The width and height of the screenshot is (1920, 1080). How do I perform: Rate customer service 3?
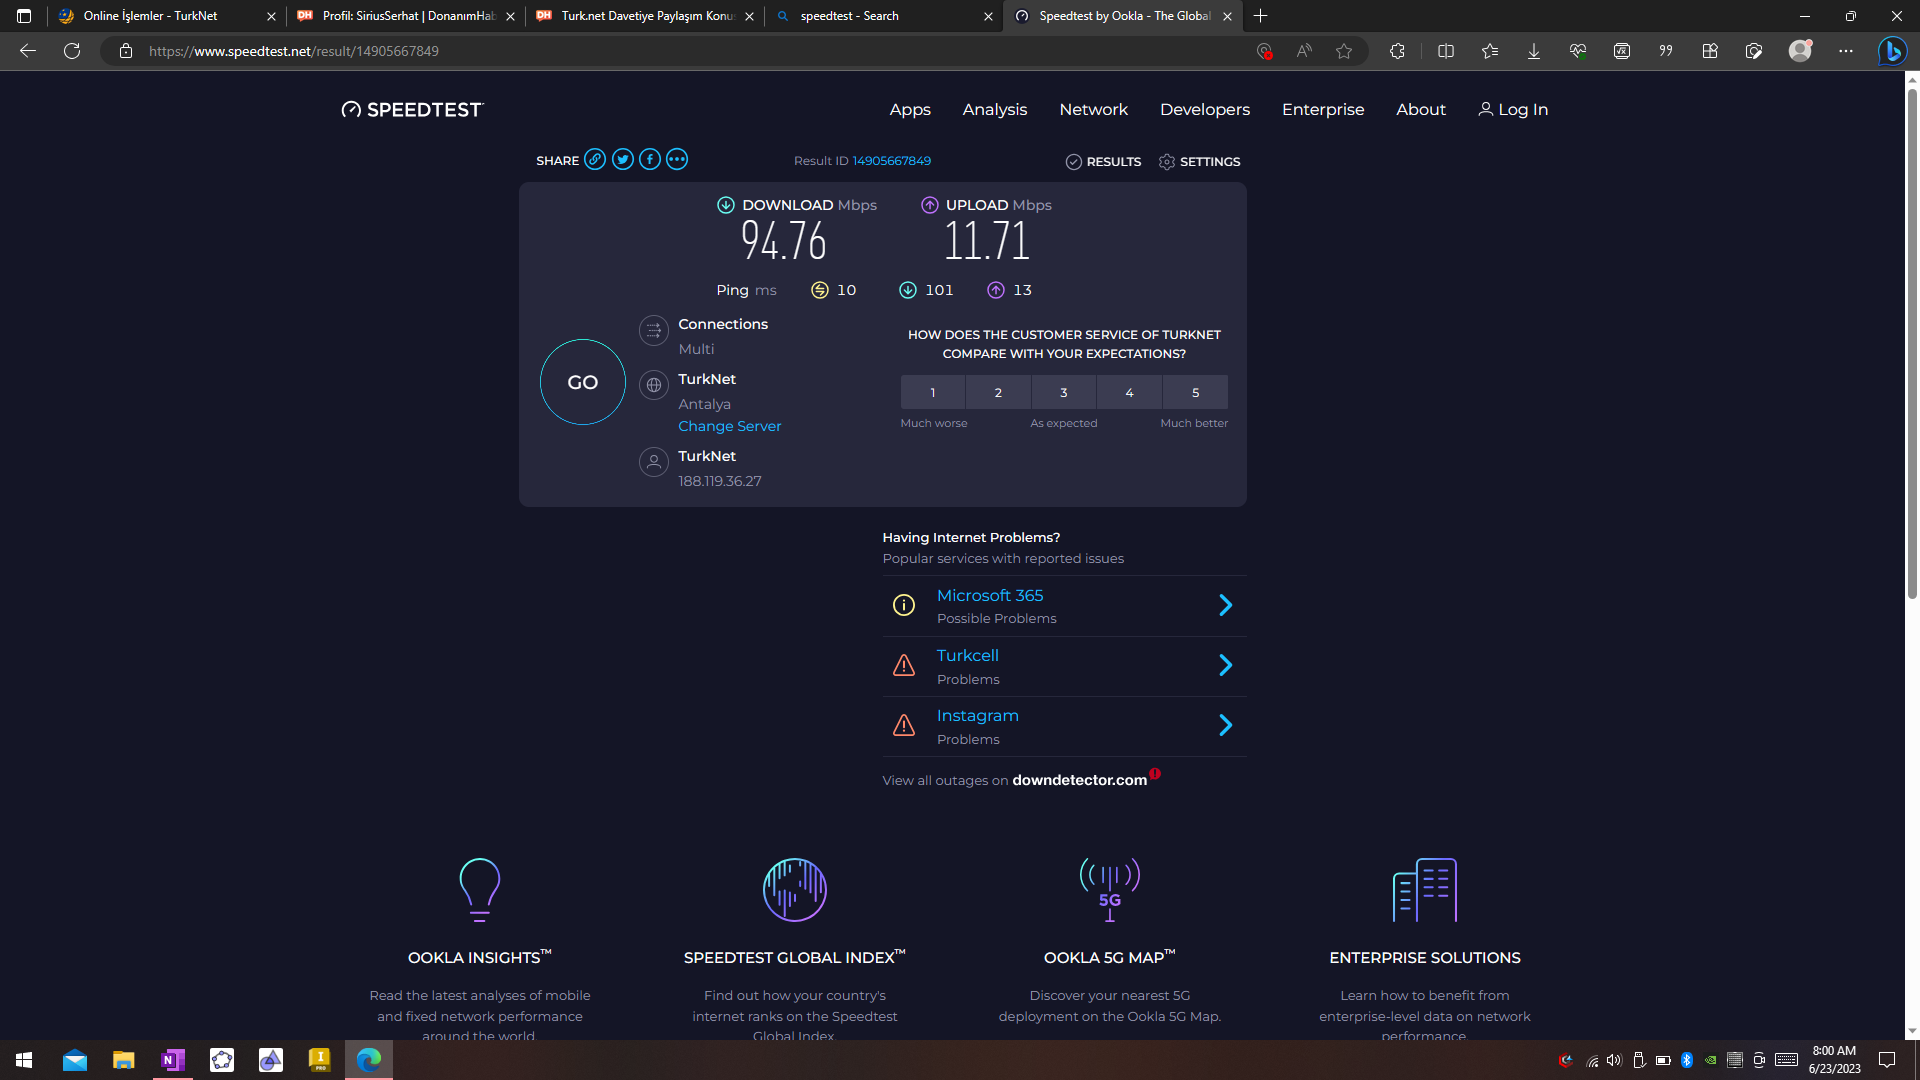pyautogui.click(x=1064, y=393)
